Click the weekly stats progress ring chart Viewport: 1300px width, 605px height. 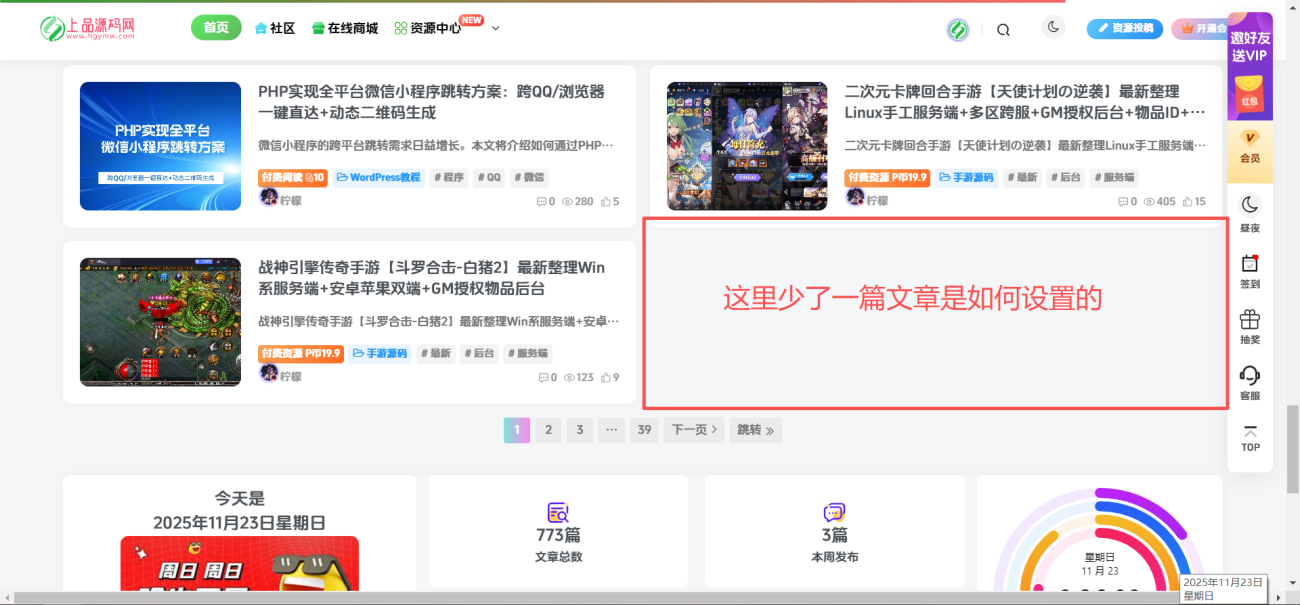coord(1099,548)
